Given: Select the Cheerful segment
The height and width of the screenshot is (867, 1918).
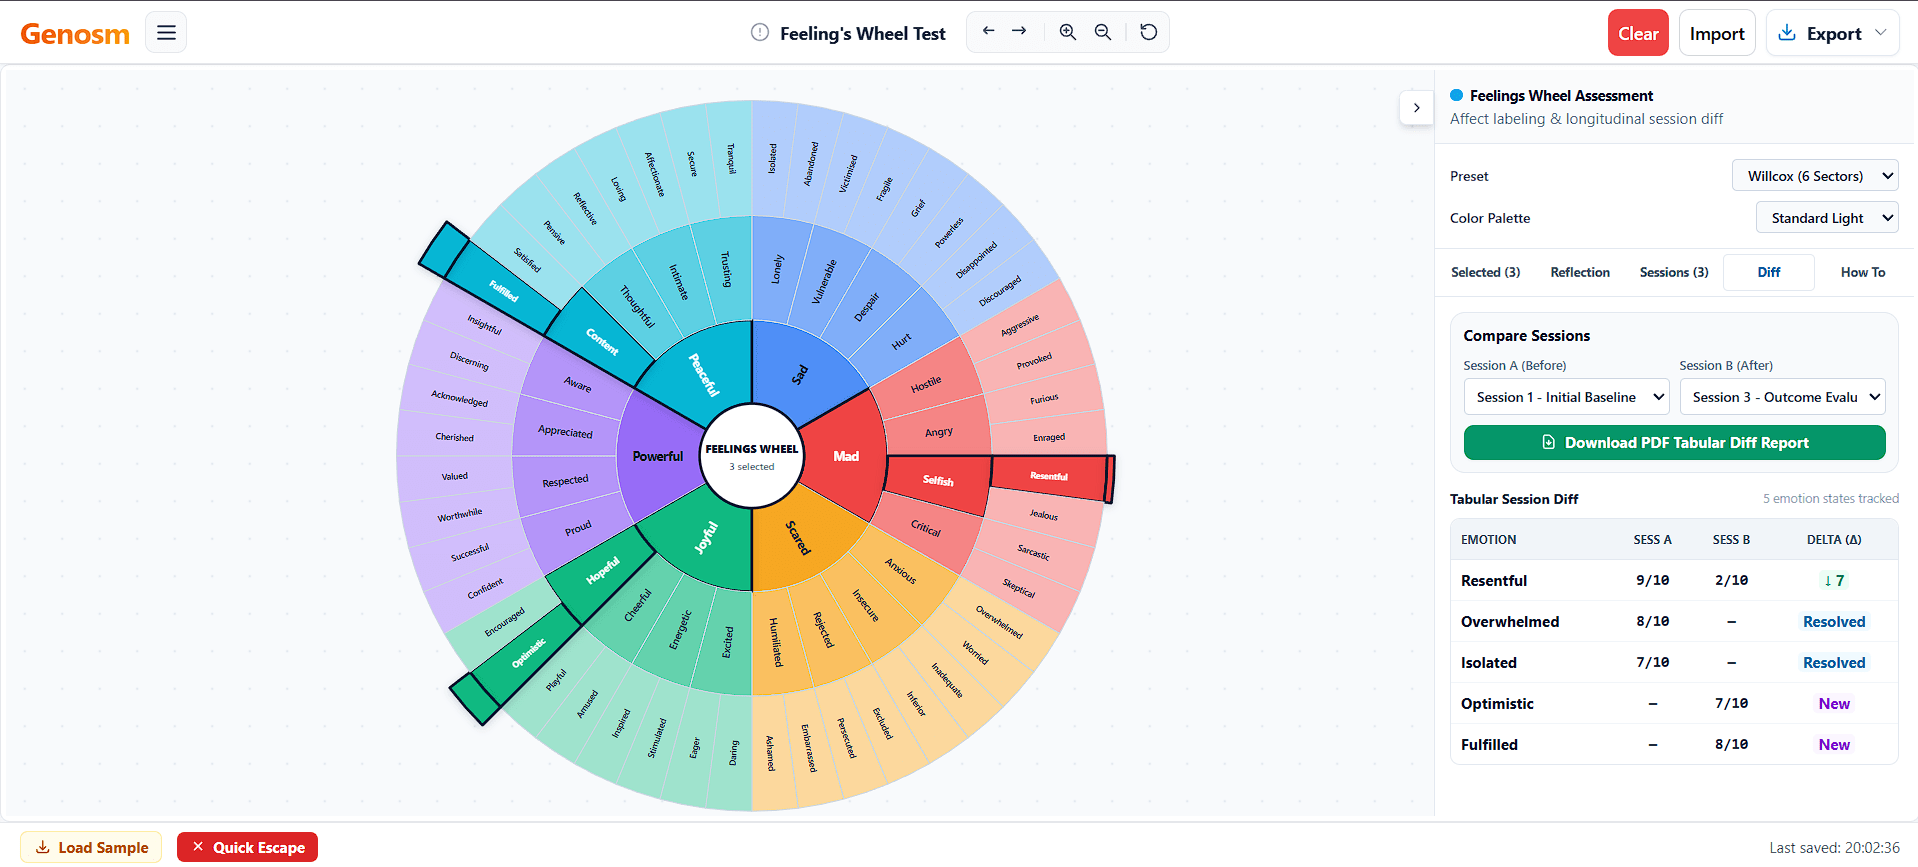Looking at the screenshot, I should coord(637,606).
